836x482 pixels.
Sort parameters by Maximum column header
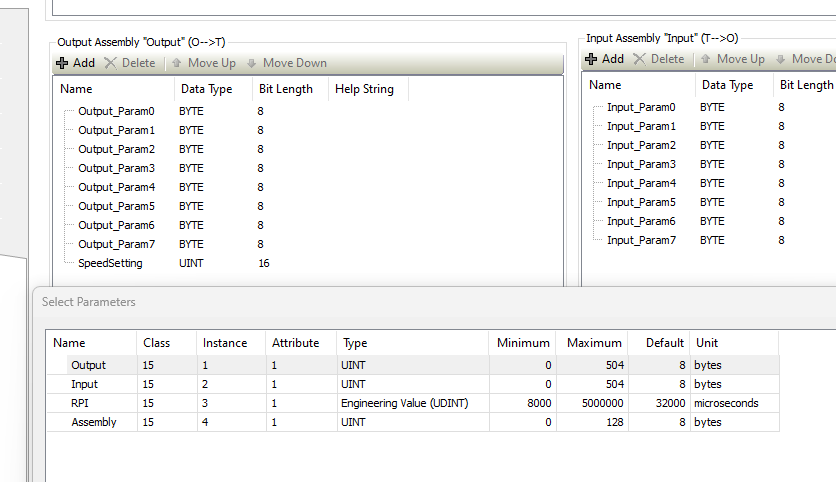[593, 343]
